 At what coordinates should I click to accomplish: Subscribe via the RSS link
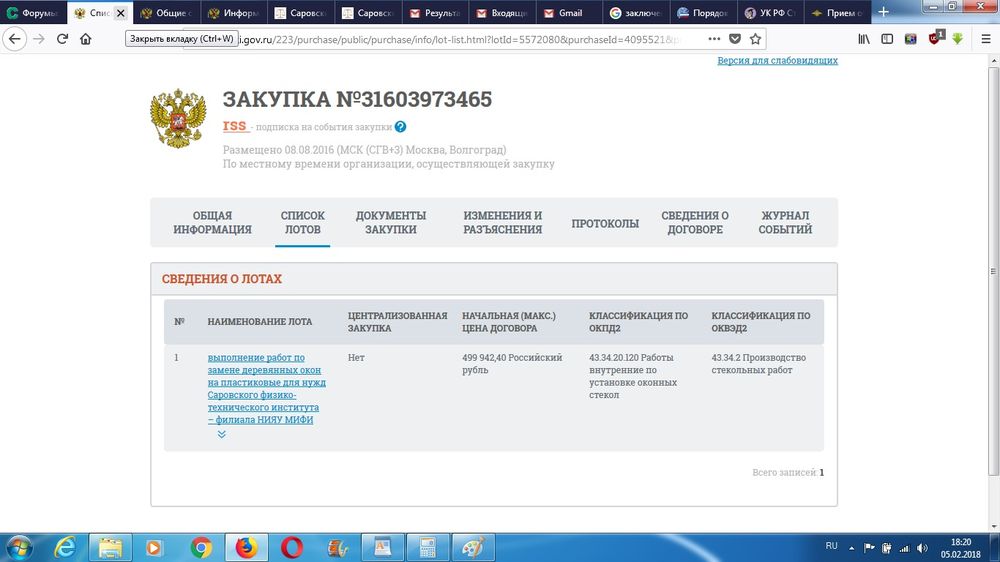tap(235, 126)
